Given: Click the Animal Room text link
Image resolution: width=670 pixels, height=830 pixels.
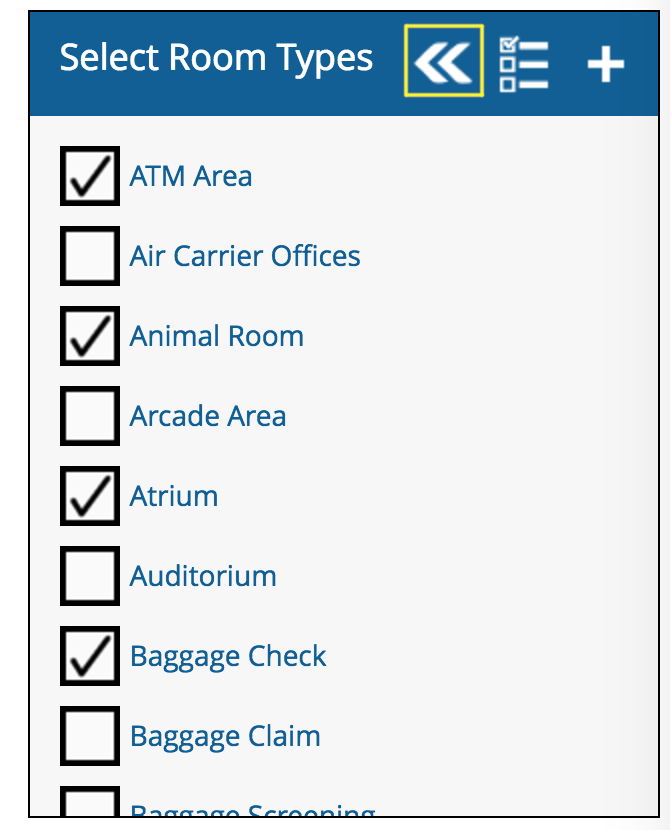Looking at the screenshot, I should point(217,336).
